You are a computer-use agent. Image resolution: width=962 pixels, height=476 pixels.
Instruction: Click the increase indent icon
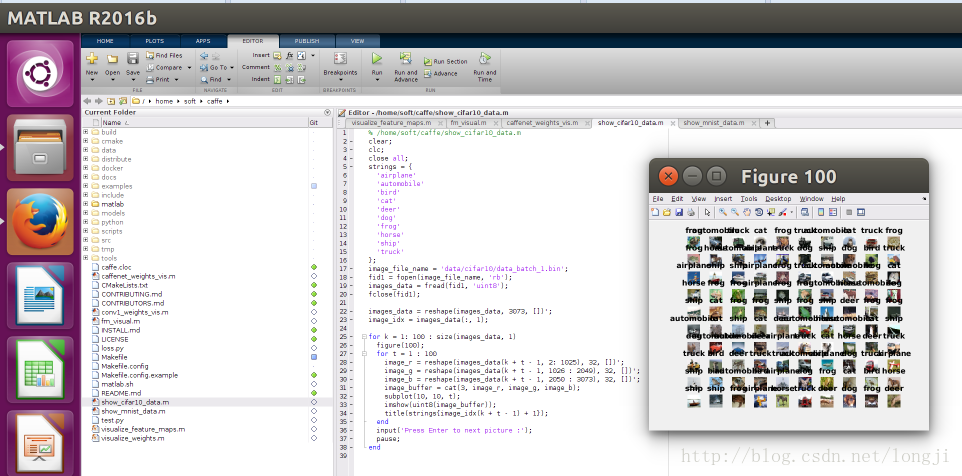(290, 80)
